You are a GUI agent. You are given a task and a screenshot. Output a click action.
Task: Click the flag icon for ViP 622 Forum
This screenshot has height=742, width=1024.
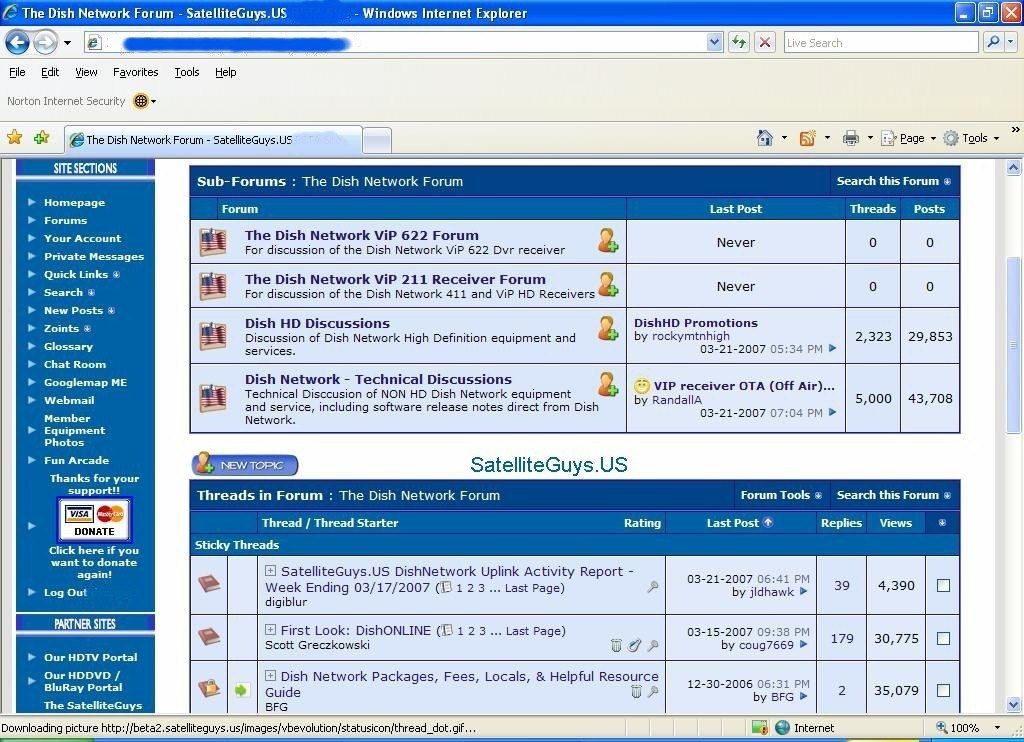(x=213, y=242)
